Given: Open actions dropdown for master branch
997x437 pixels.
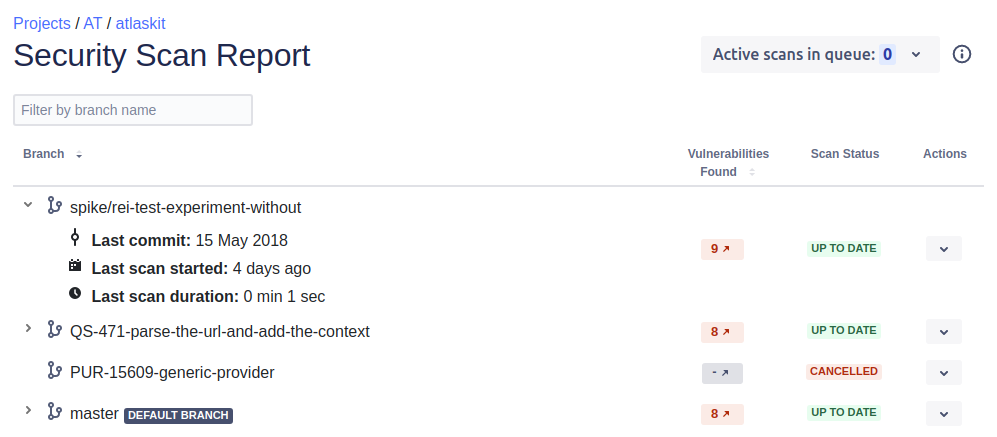Looking at the screenshot, I should click(x=943, y=413).
